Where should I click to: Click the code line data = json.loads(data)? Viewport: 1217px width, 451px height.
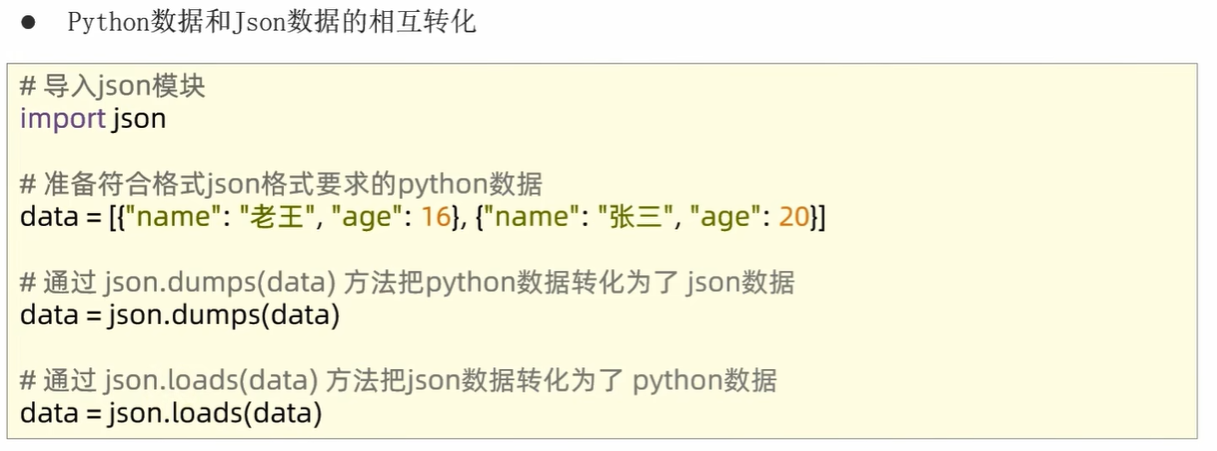click(171, 412)
